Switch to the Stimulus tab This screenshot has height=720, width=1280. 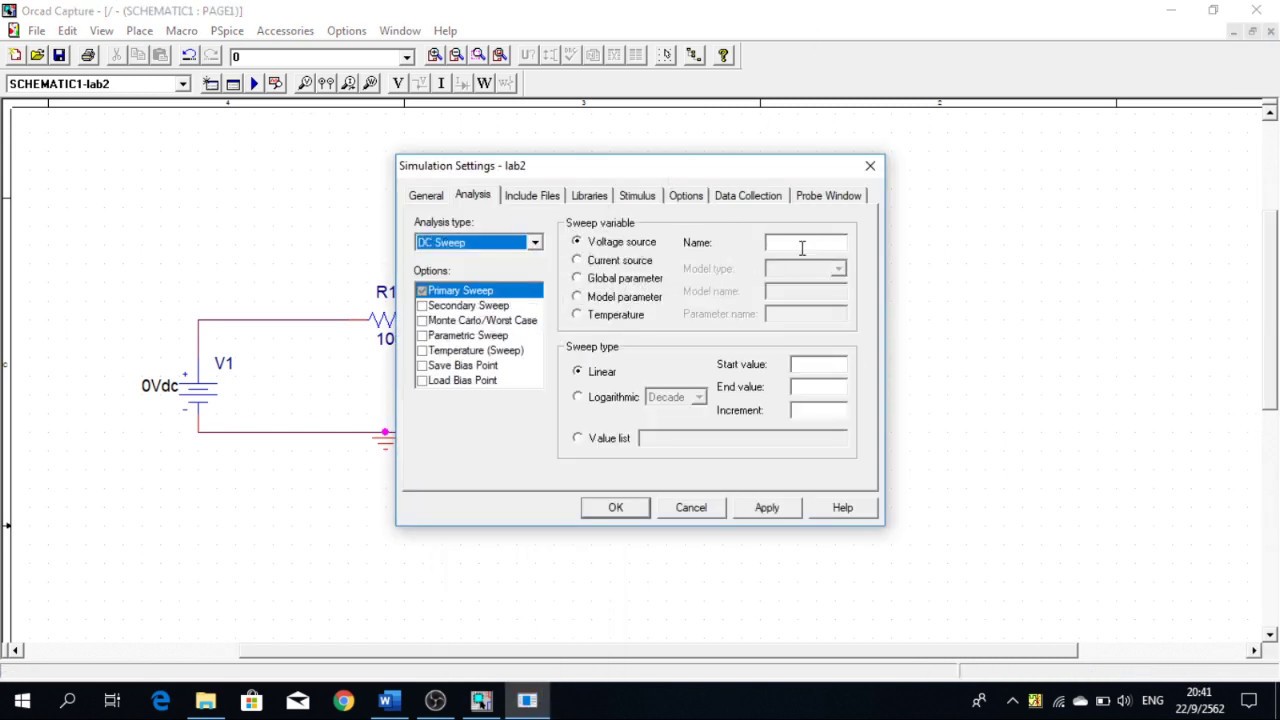point(637,196)
